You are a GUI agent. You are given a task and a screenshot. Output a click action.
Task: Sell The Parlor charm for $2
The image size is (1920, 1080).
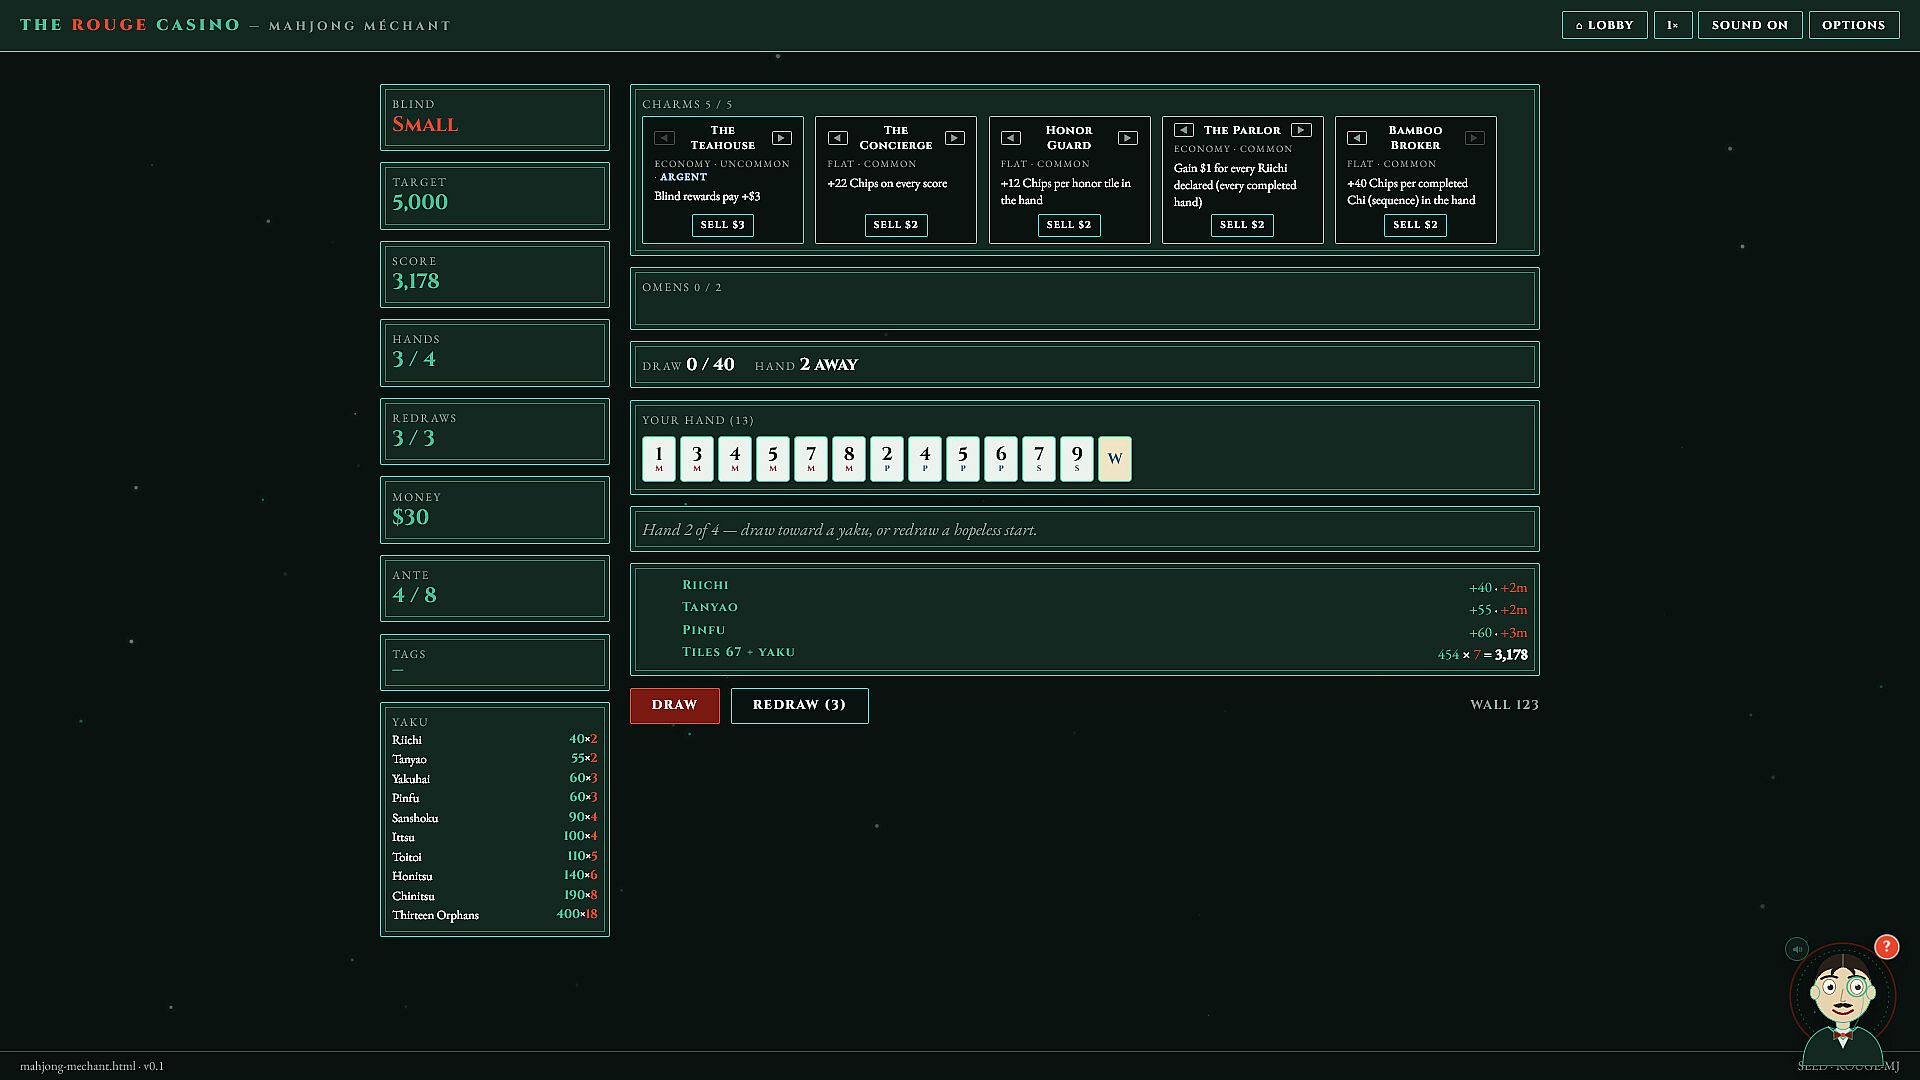pyautogui.click(x=1242, y=225)
